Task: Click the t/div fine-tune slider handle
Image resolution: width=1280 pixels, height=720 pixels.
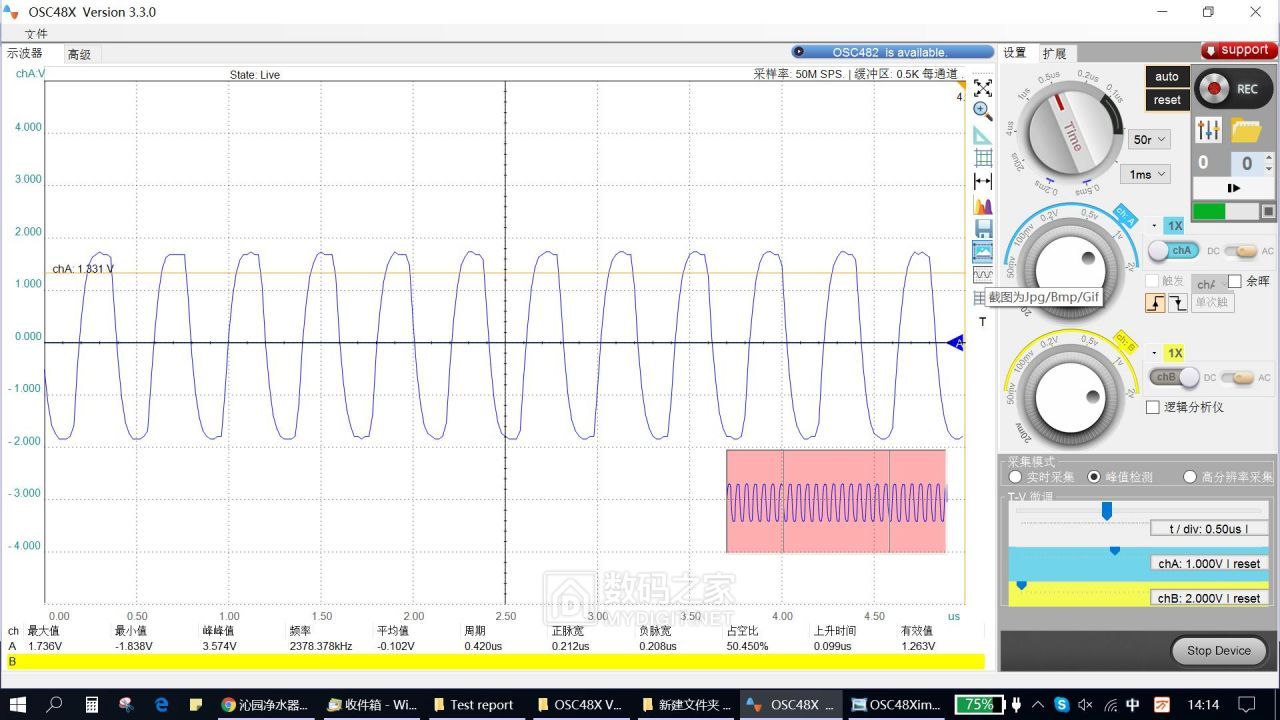Action: pos(1107,511)
